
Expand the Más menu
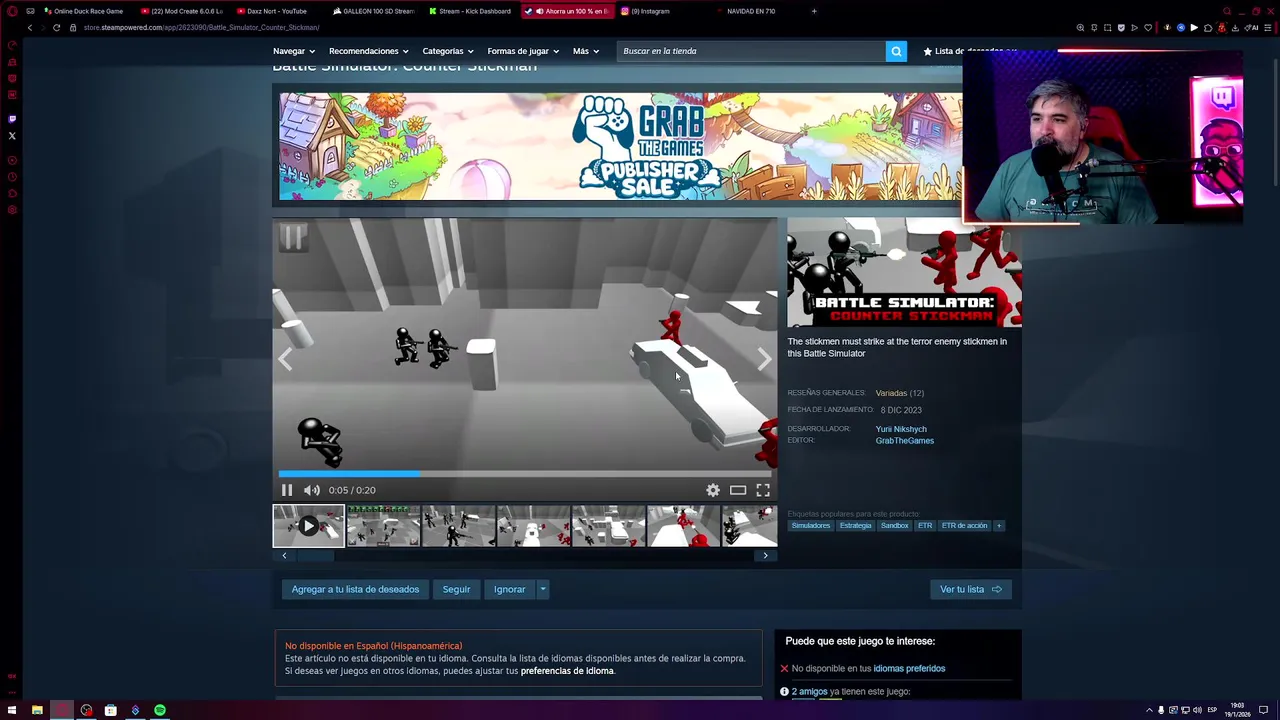[x=586, y=51]
